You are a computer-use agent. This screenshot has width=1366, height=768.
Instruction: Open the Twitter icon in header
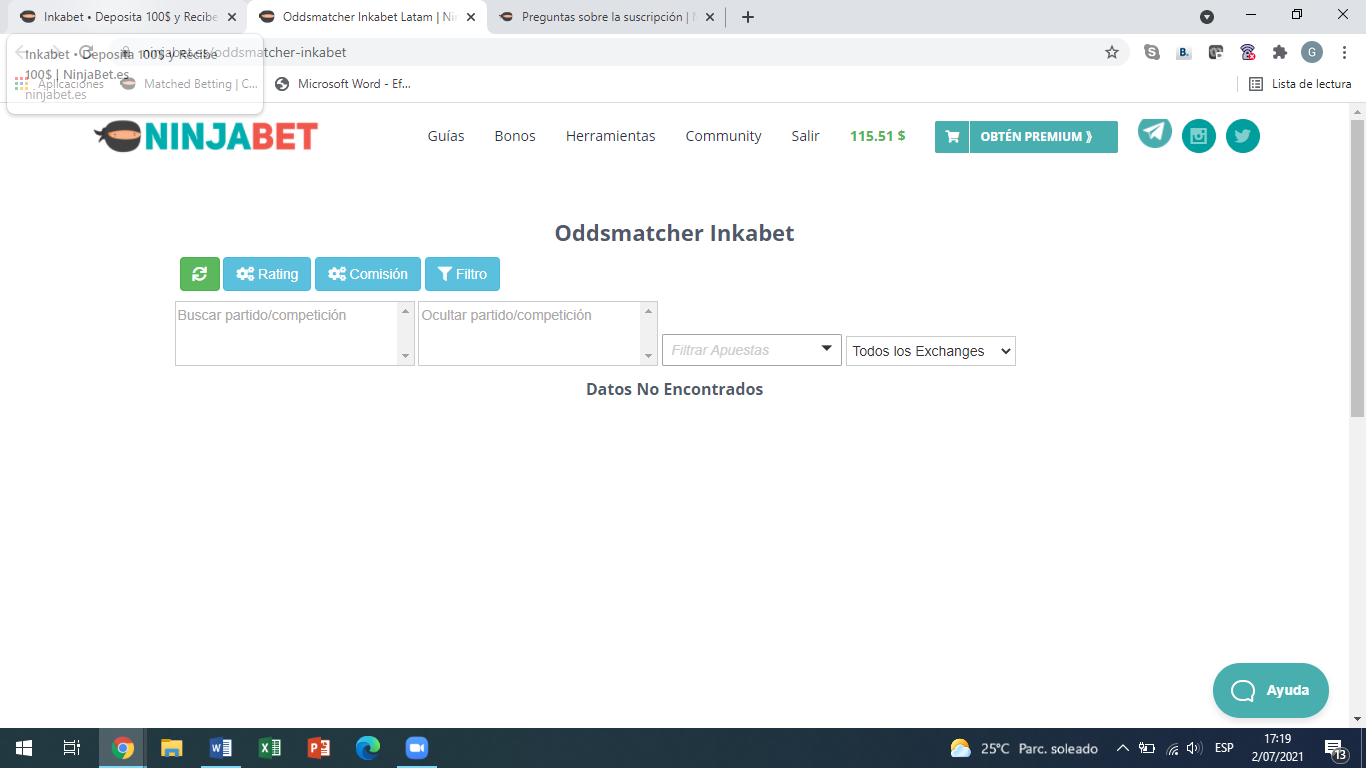point(1243,136)
